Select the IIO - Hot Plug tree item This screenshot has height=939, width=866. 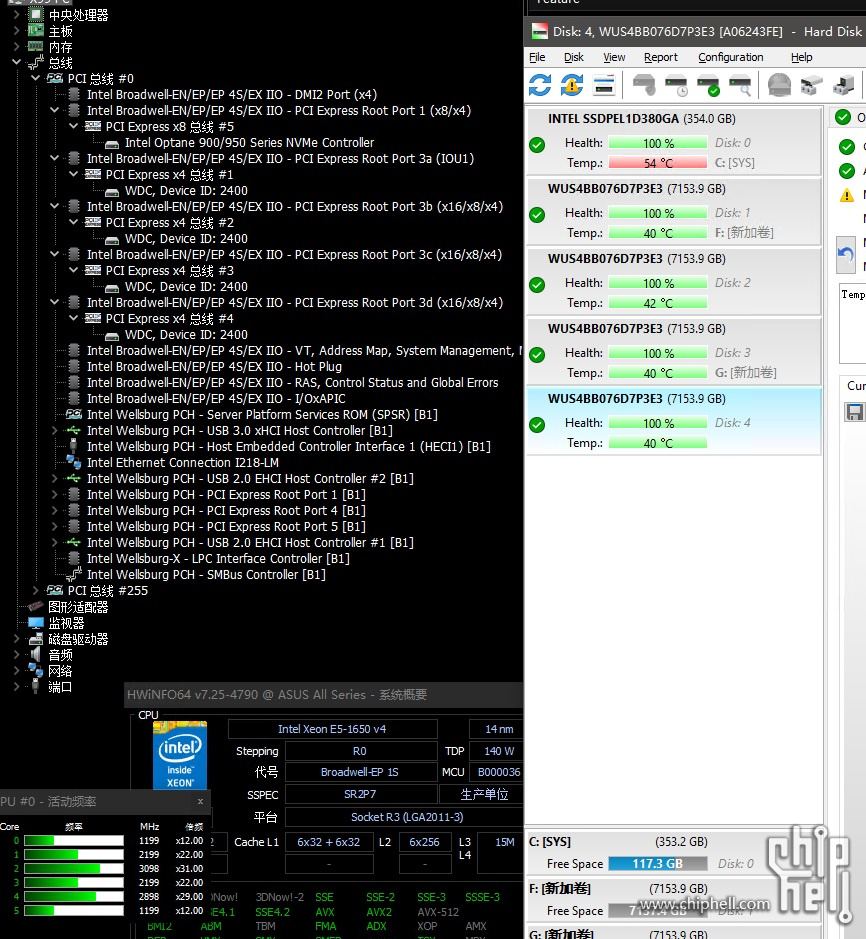(x=214, y=366)
